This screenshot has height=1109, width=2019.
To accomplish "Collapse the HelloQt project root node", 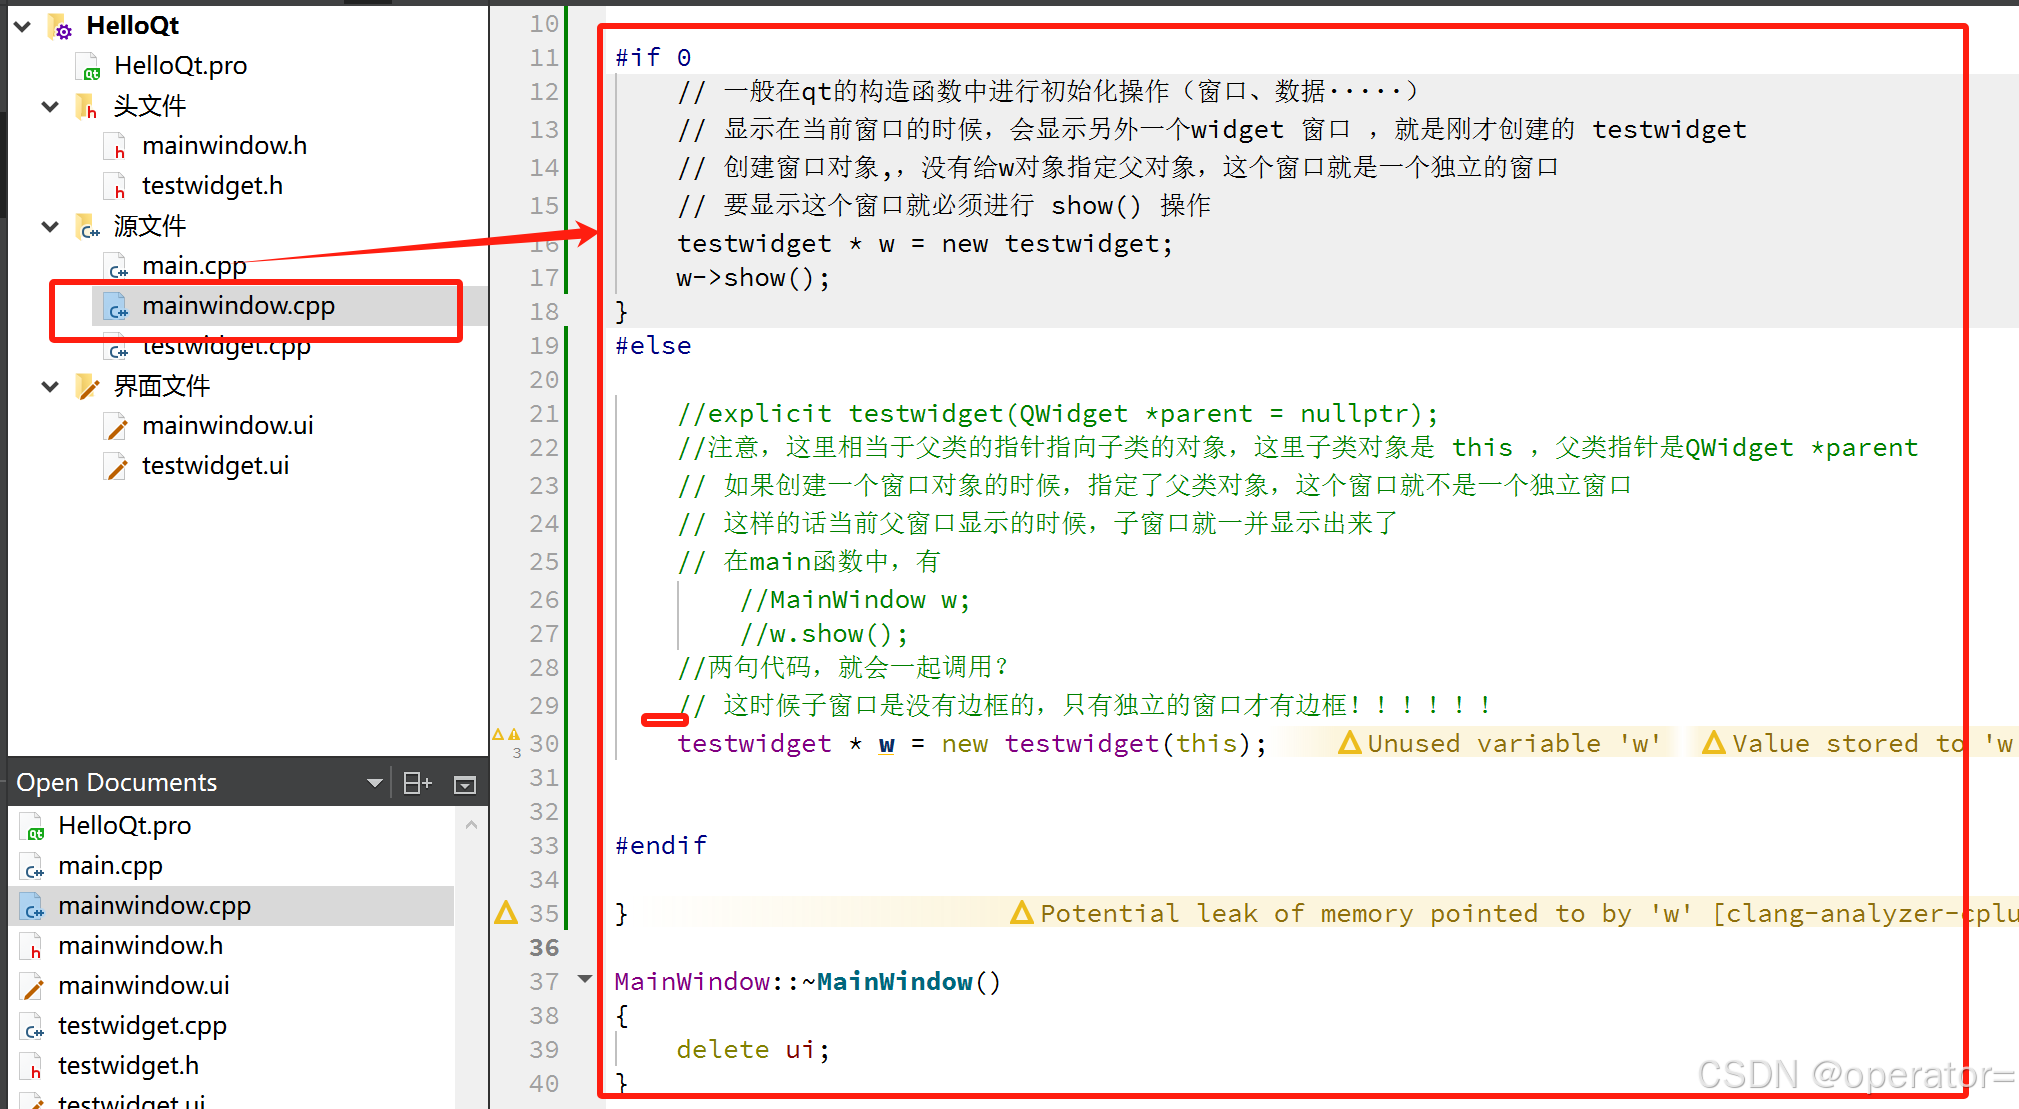I will click(x=23, y=26).
